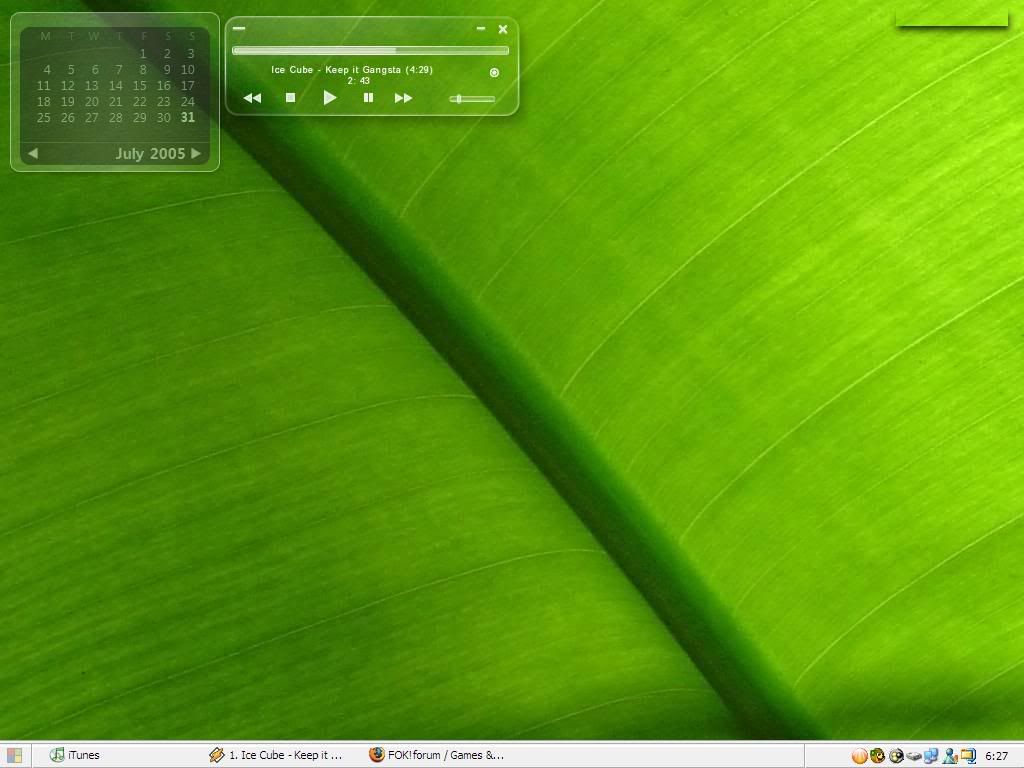Stop playback in music player widget

point(291,97)
